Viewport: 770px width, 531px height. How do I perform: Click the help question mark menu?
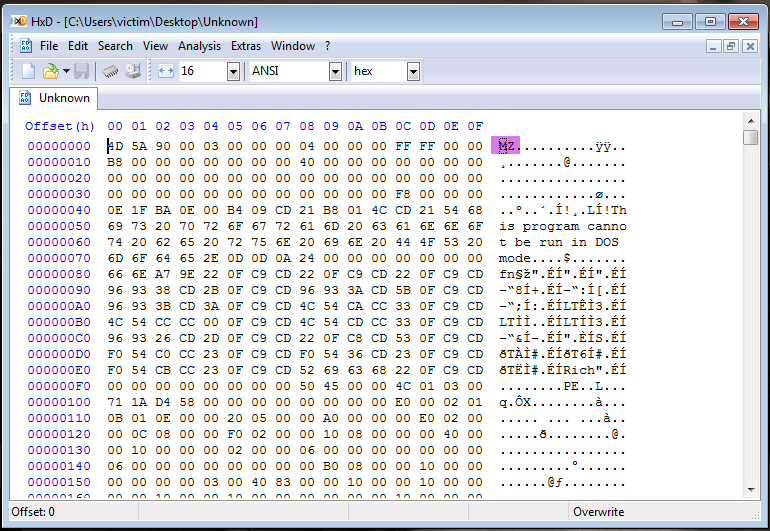327,46
